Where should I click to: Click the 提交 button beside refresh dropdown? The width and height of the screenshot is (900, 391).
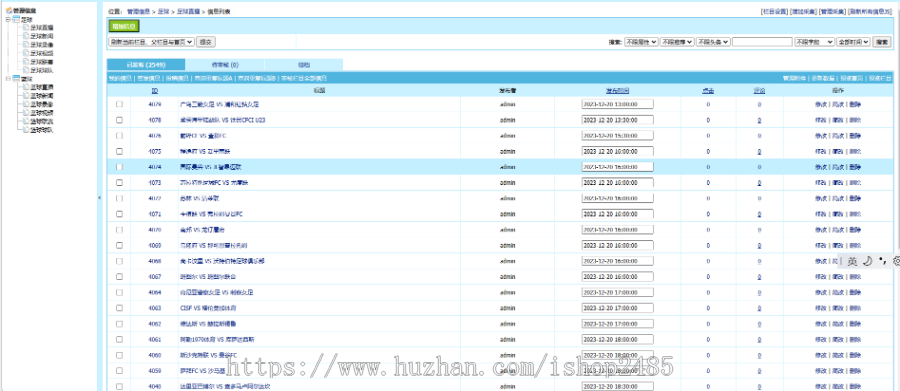tap(206, 42)
